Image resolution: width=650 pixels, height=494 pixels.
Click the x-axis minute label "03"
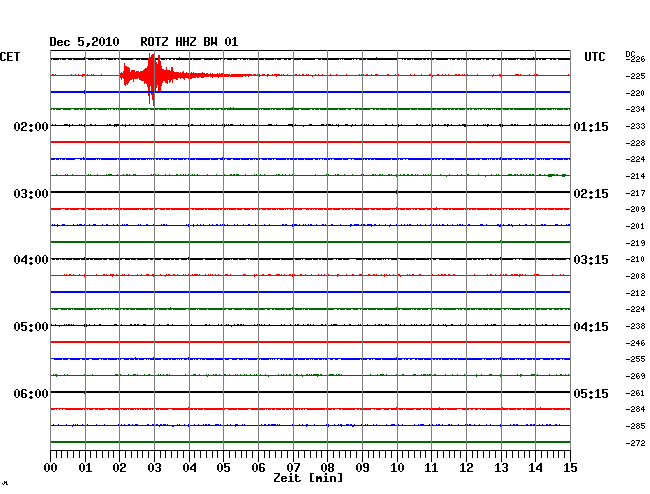(154, 468)
